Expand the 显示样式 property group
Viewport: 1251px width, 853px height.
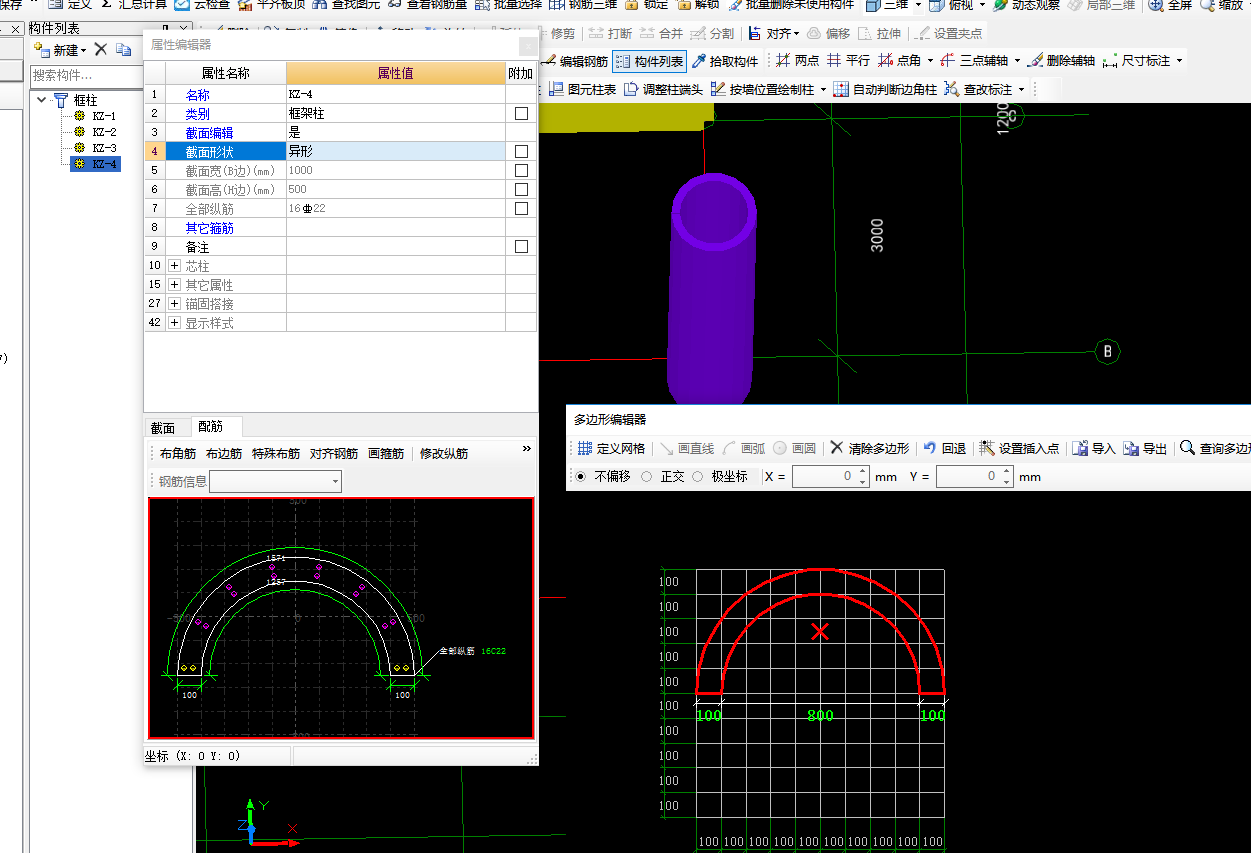[175, 323]
